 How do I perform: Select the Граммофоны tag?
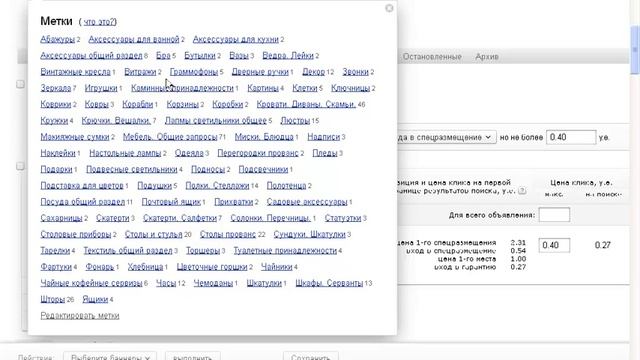coord(194,72)
